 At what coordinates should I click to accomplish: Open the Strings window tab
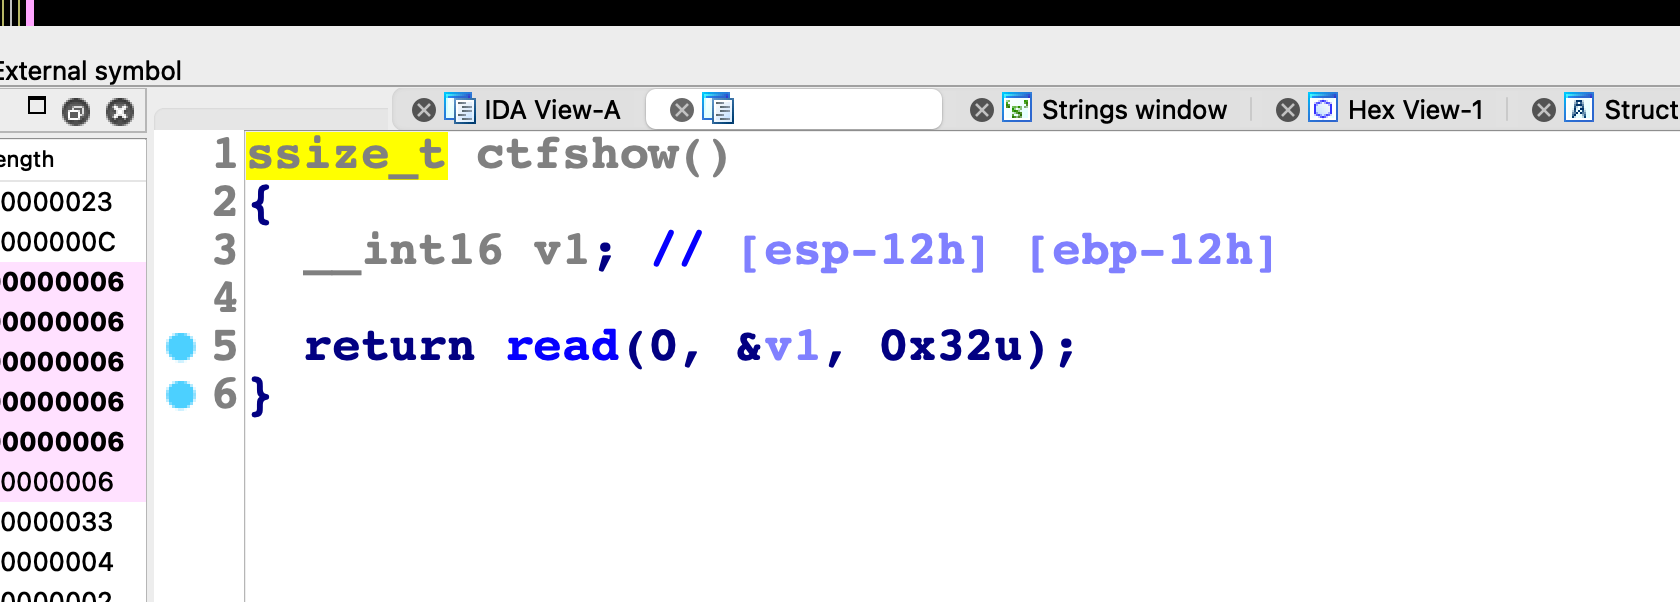tap(1134, 110)
